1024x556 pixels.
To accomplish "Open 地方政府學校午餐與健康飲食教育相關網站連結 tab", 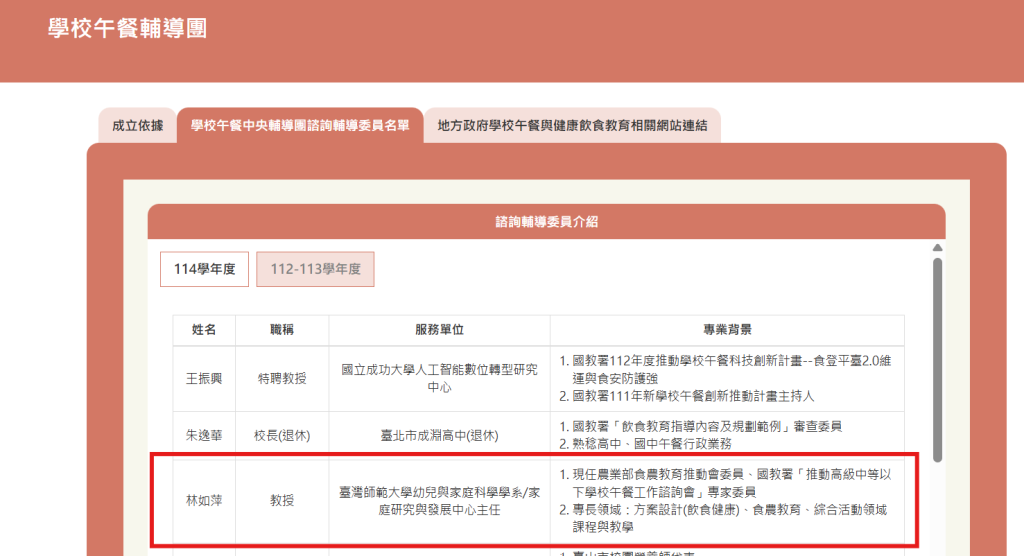I will [572, 126].
